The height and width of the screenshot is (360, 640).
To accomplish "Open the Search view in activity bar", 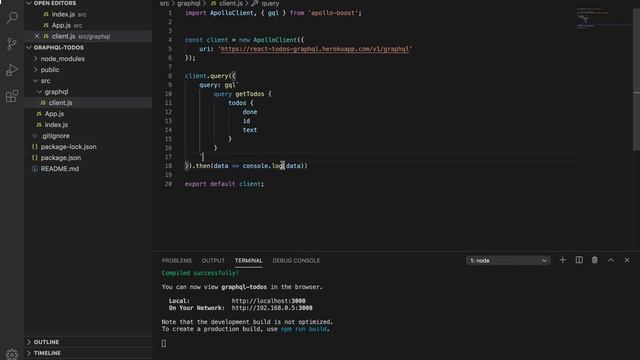I will pyautogui.click(x=12, y=18).
